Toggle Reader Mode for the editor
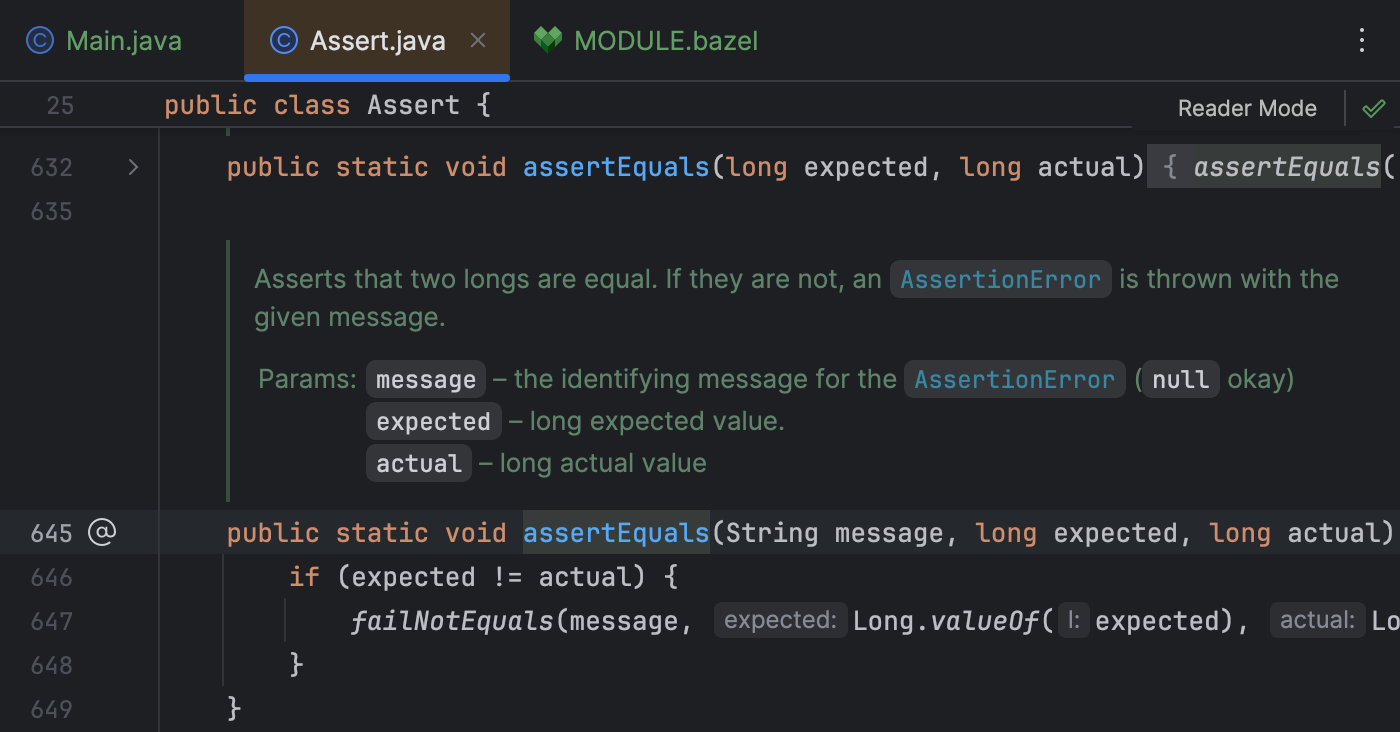Screen dimensions: 1400x732 click(1247, 107)
